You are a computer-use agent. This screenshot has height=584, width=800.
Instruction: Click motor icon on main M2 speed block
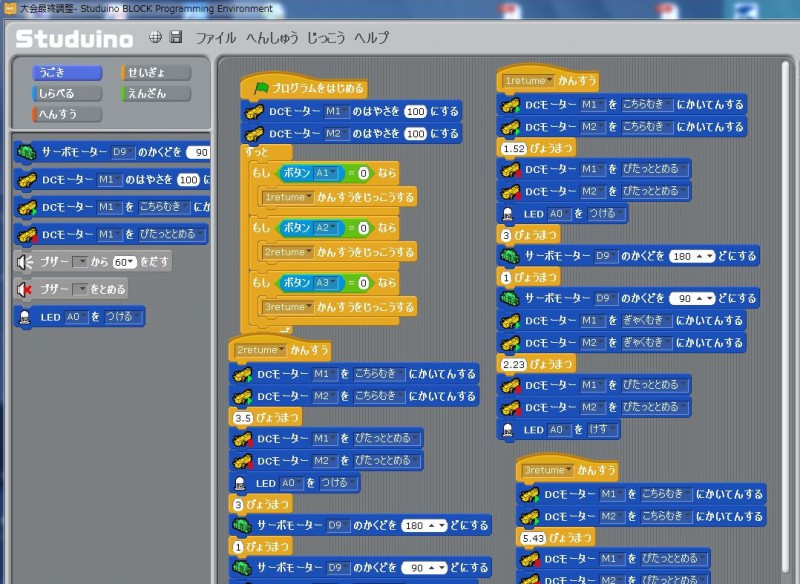click(x=254, y=134)
